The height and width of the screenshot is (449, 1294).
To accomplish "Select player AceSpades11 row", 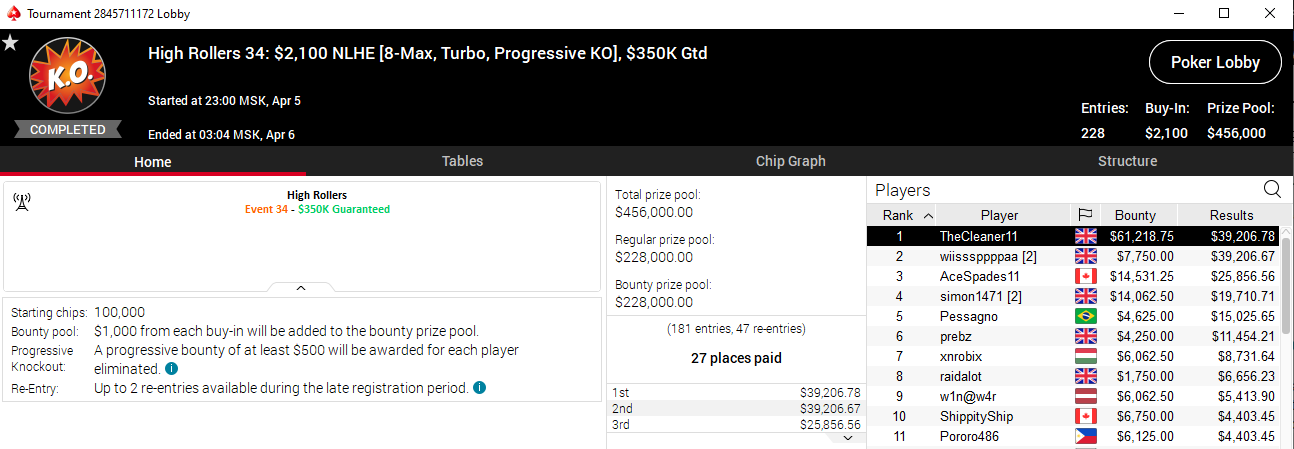I will point(979,276).
